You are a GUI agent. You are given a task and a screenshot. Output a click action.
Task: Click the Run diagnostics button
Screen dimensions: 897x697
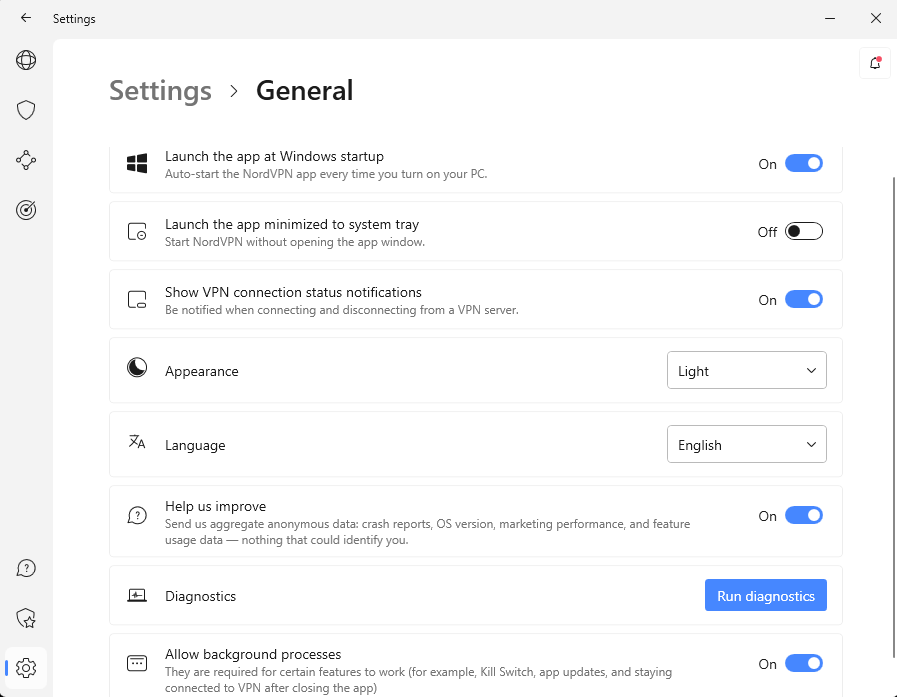(765, 596)
